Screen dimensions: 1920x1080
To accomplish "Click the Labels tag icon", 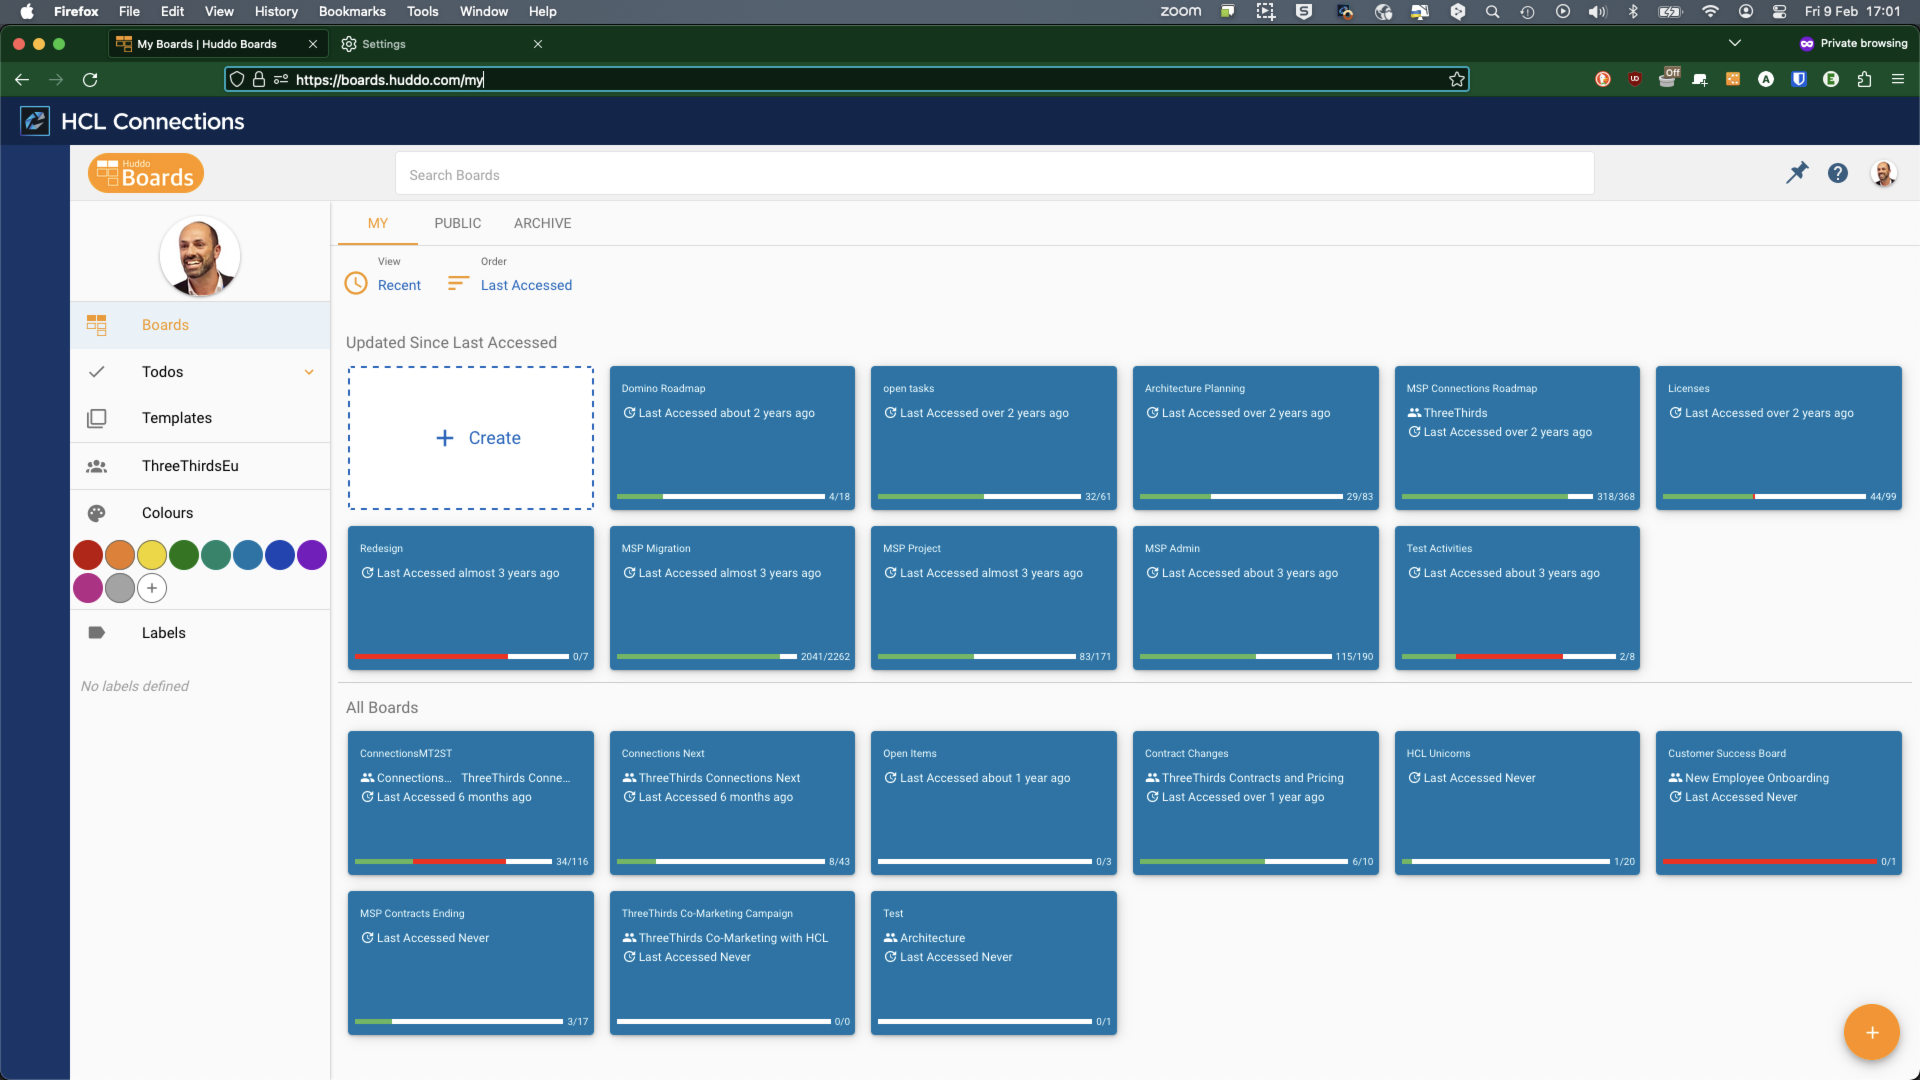I will [97, 633].
